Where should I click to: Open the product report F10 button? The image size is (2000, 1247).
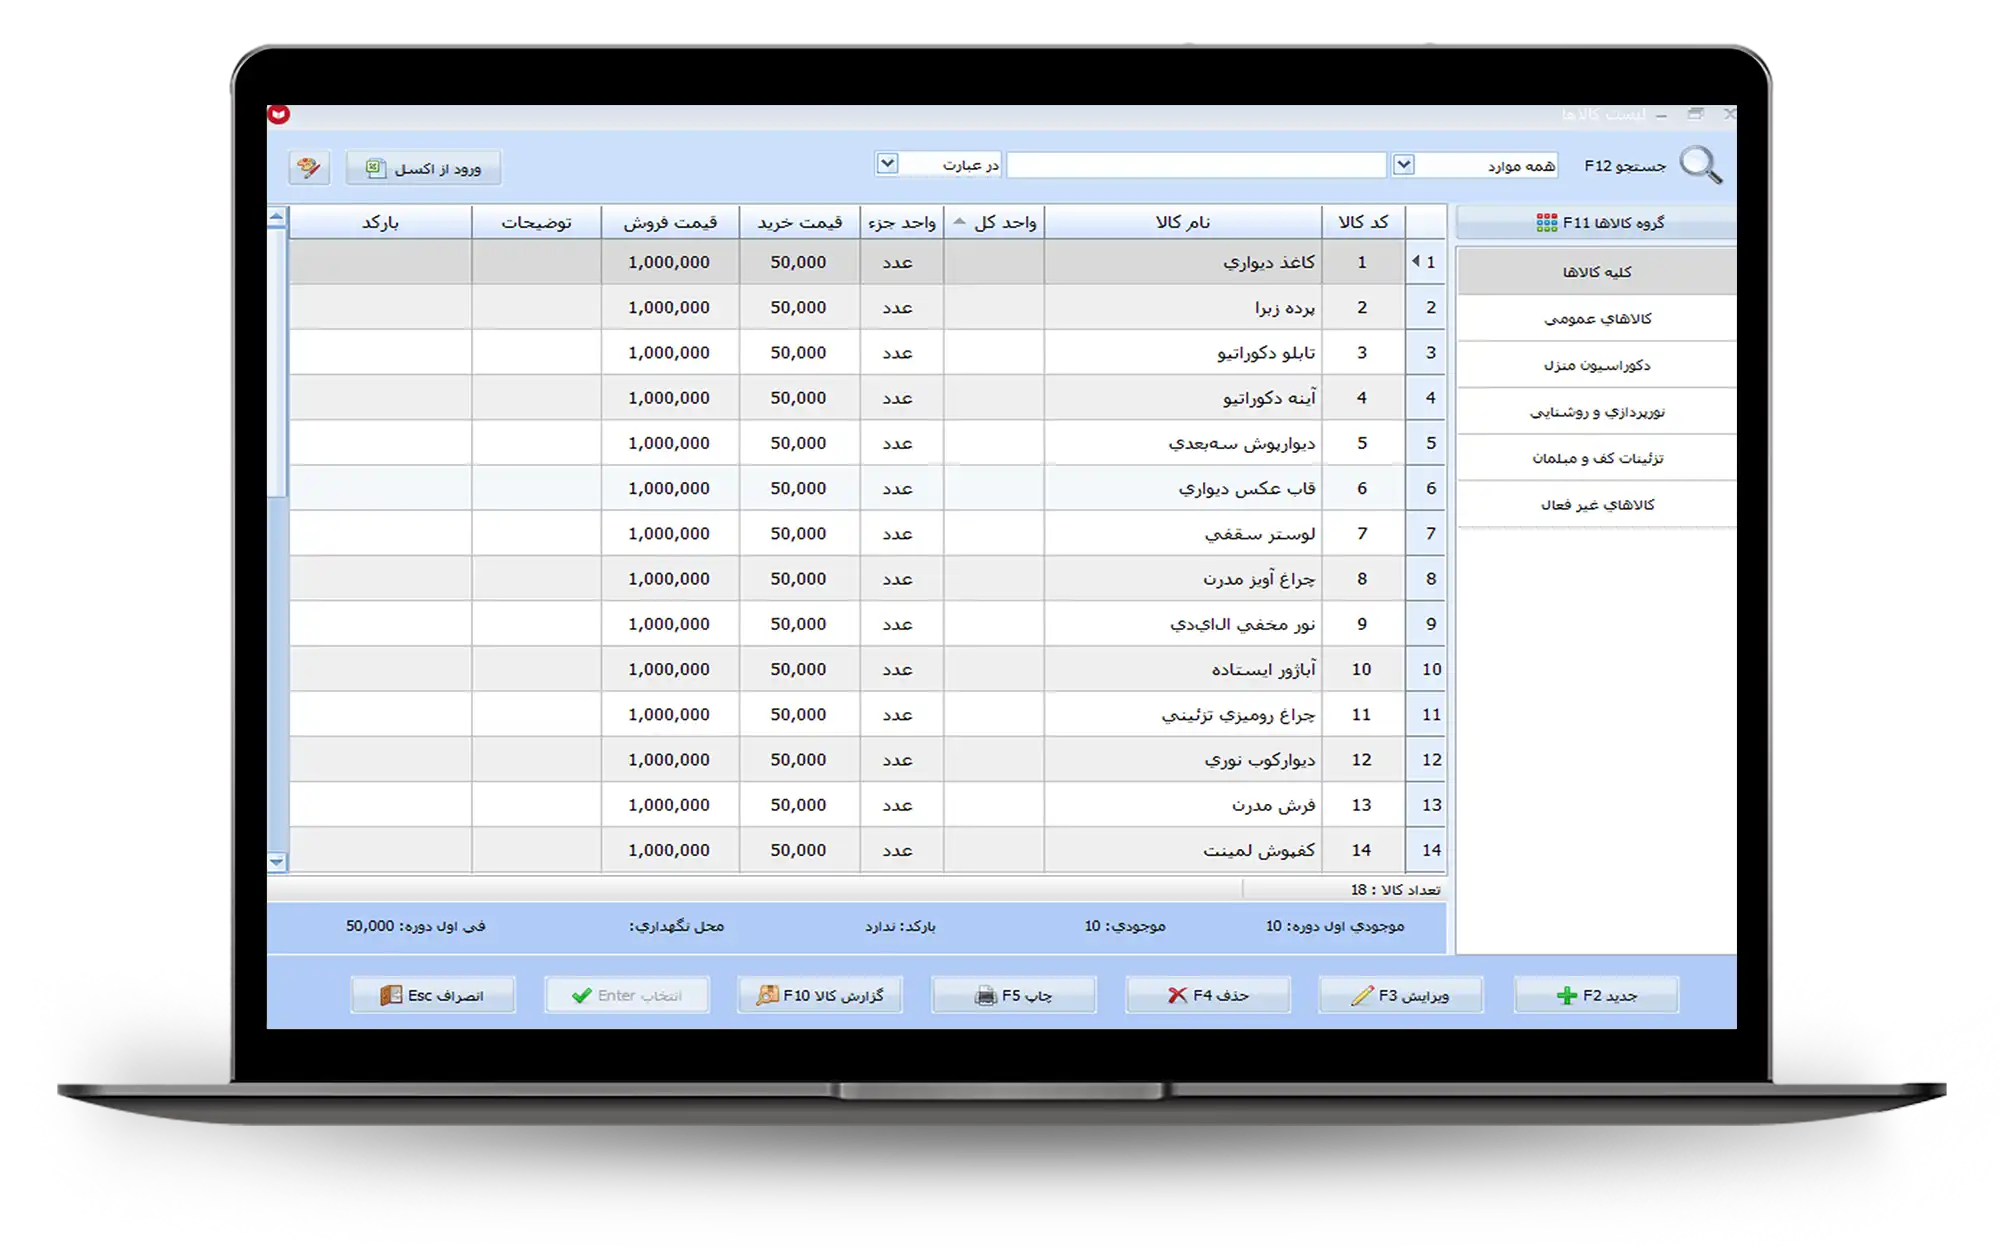[x=820, y=995]
